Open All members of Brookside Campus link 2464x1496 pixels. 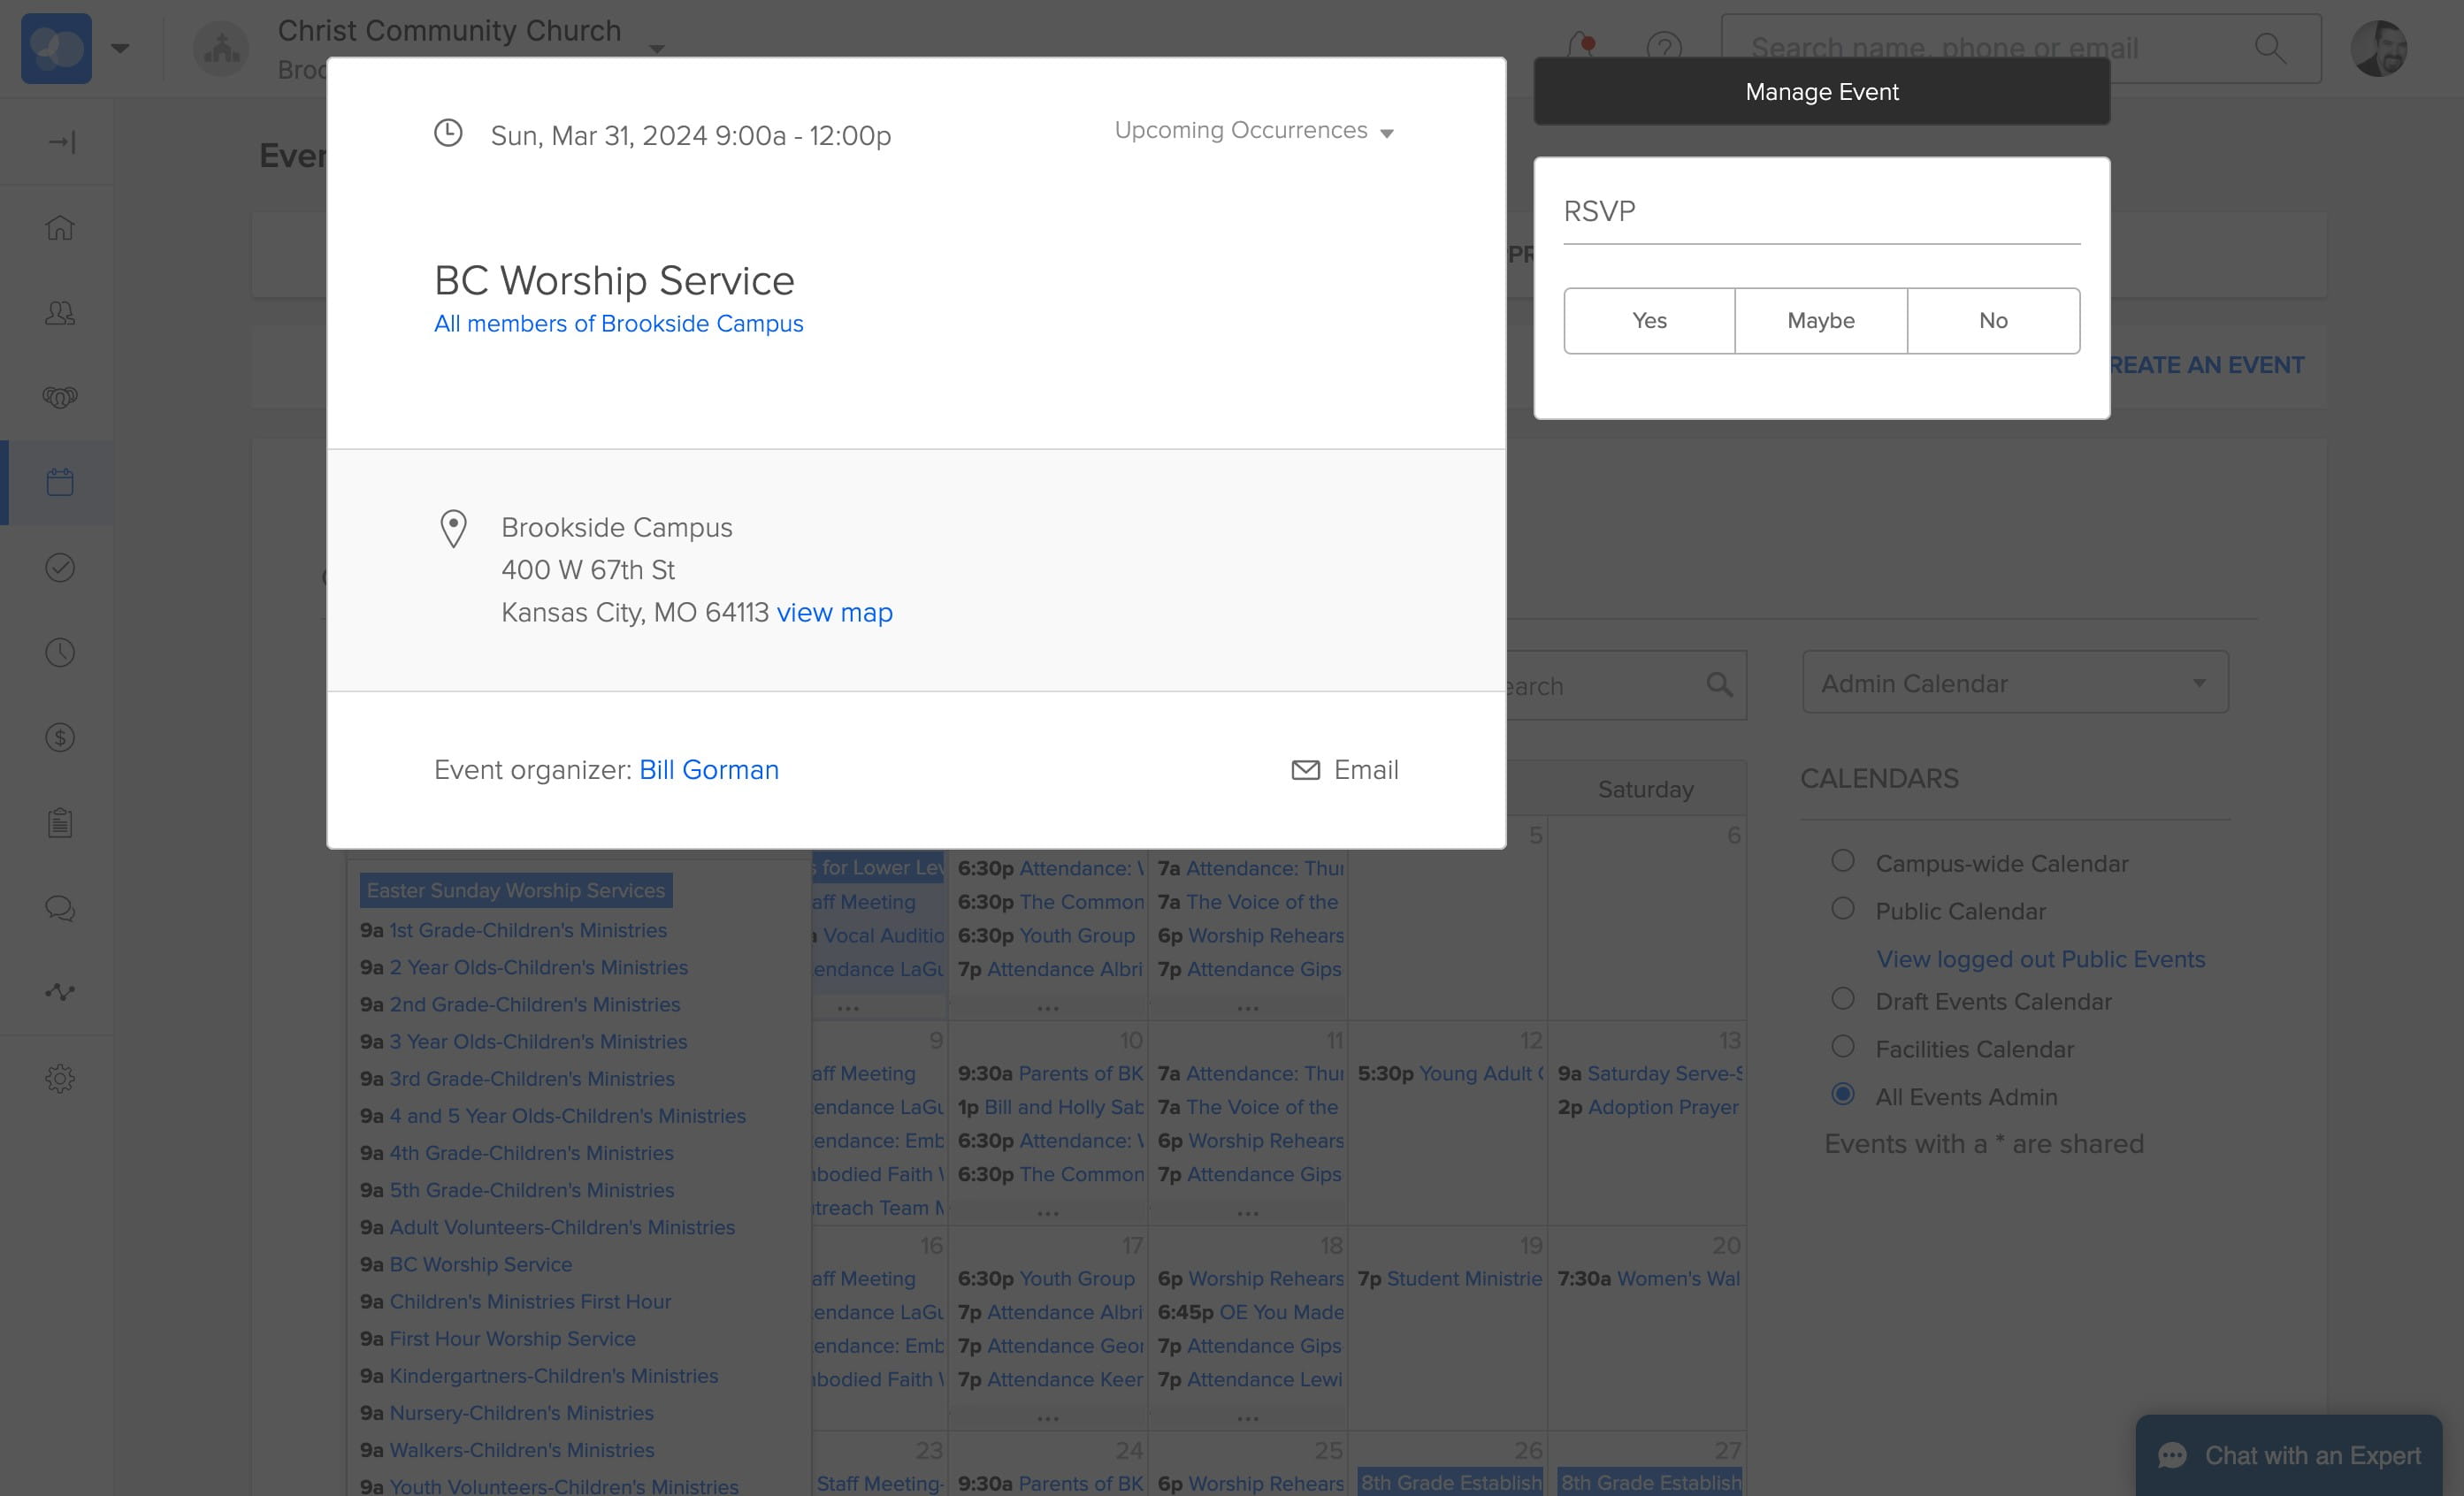[x=619, y=324]
